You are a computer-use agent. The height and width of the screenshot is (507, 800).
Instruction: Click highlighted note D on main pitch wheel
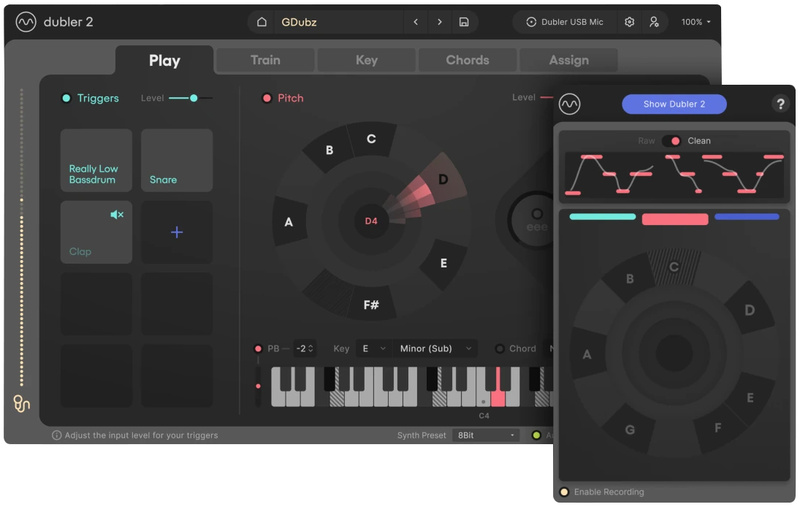pos(443,179)
